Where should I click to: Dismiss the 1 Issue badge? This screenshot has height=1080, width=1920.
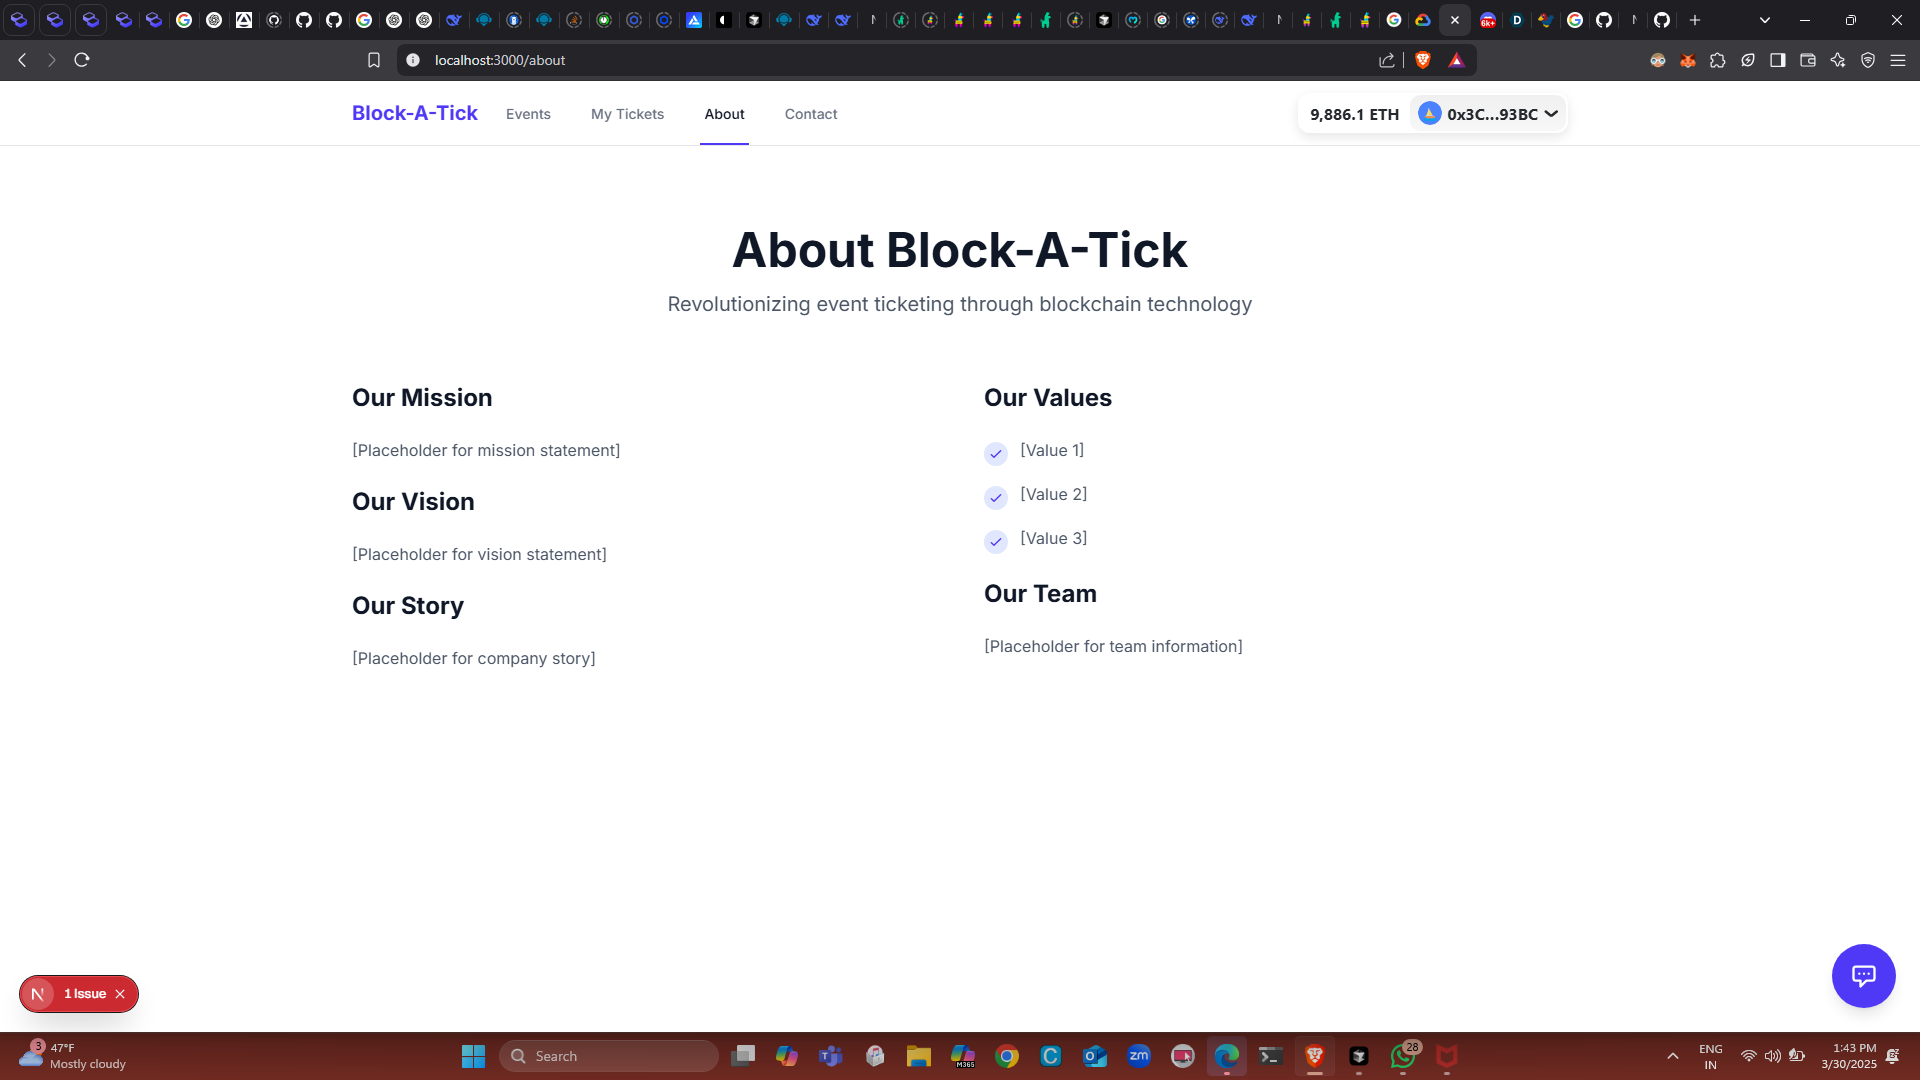[120, 994]
